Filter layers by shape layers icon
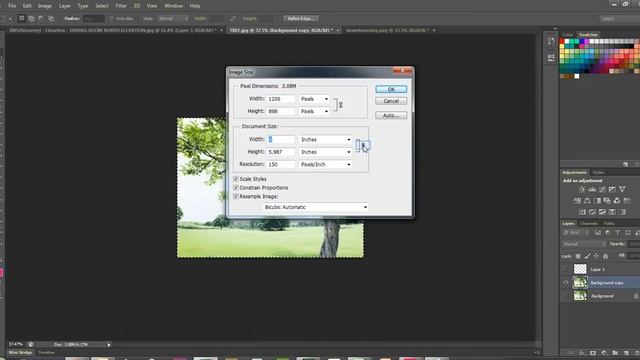 tap(627, 233)
